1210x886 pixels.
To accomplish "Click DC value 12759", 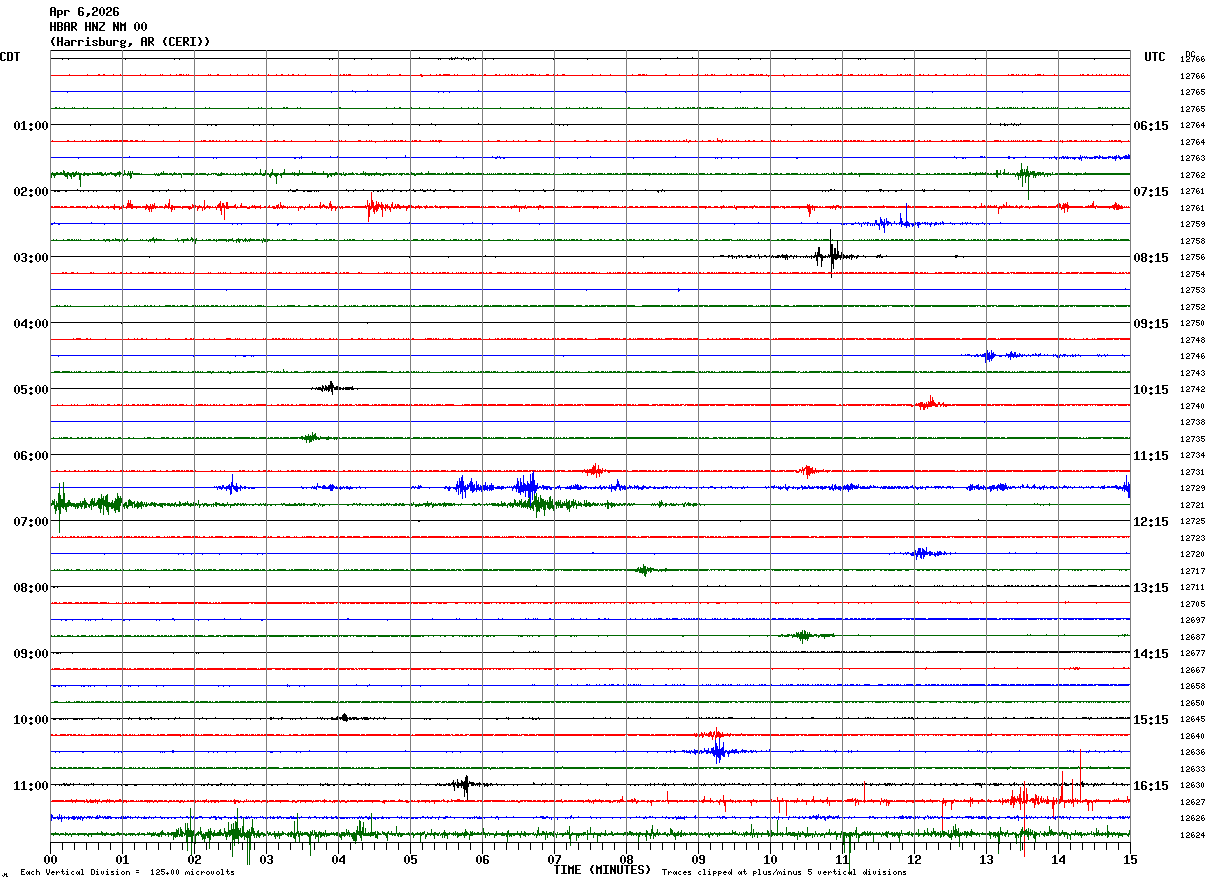I will click(1192, 225).
